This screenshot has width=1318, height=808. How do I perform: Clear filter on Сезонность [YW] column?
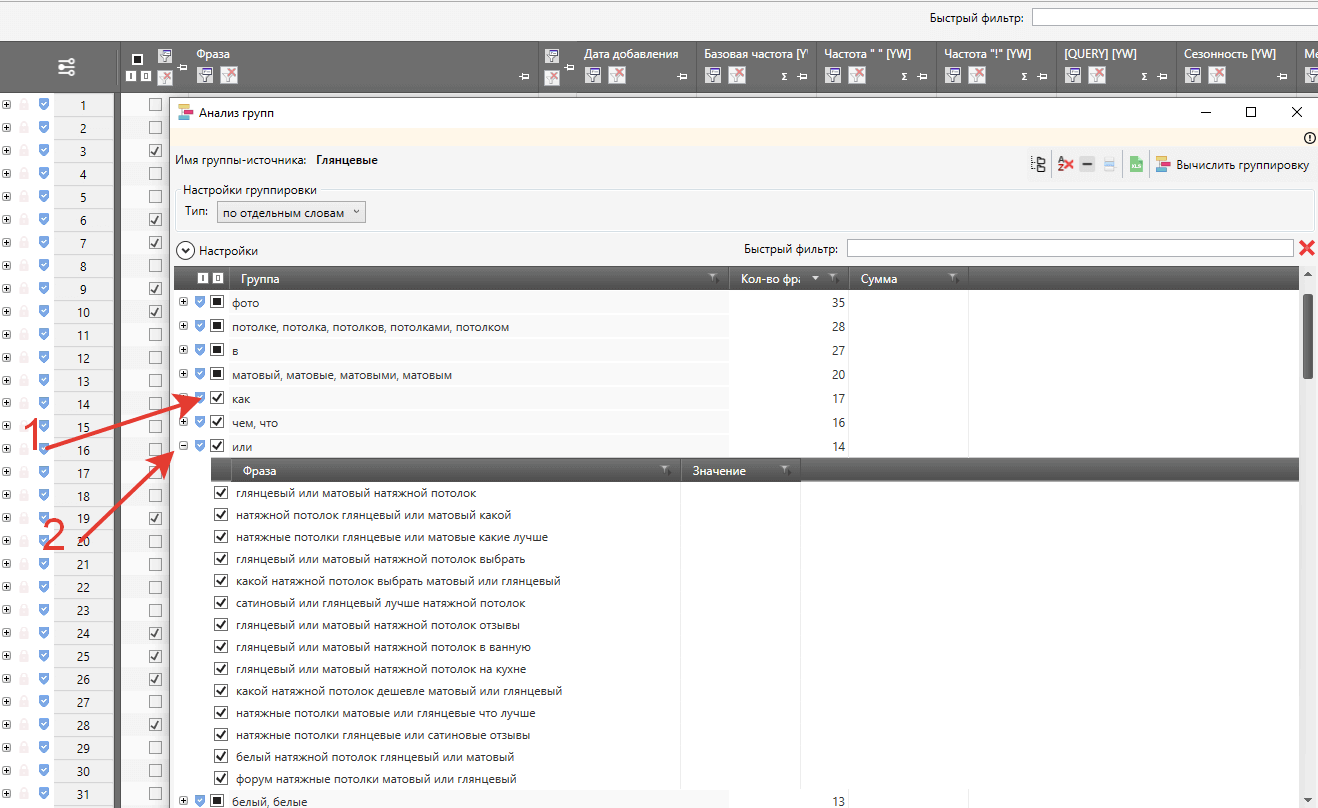(x=1217, y=75)
